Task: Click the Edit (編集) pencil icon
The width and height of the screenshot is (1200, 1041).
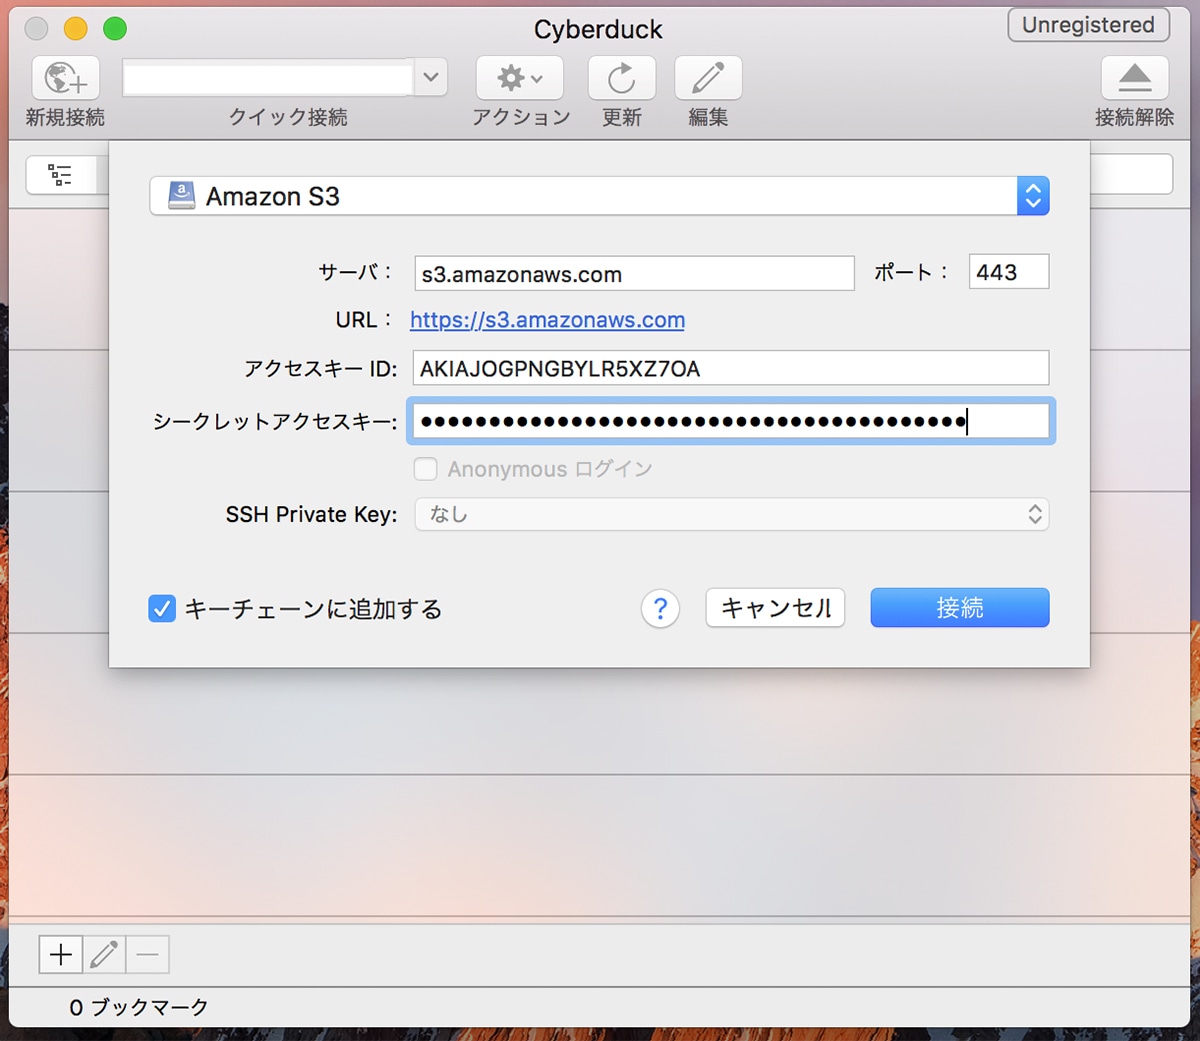Action: click(708, 78)
